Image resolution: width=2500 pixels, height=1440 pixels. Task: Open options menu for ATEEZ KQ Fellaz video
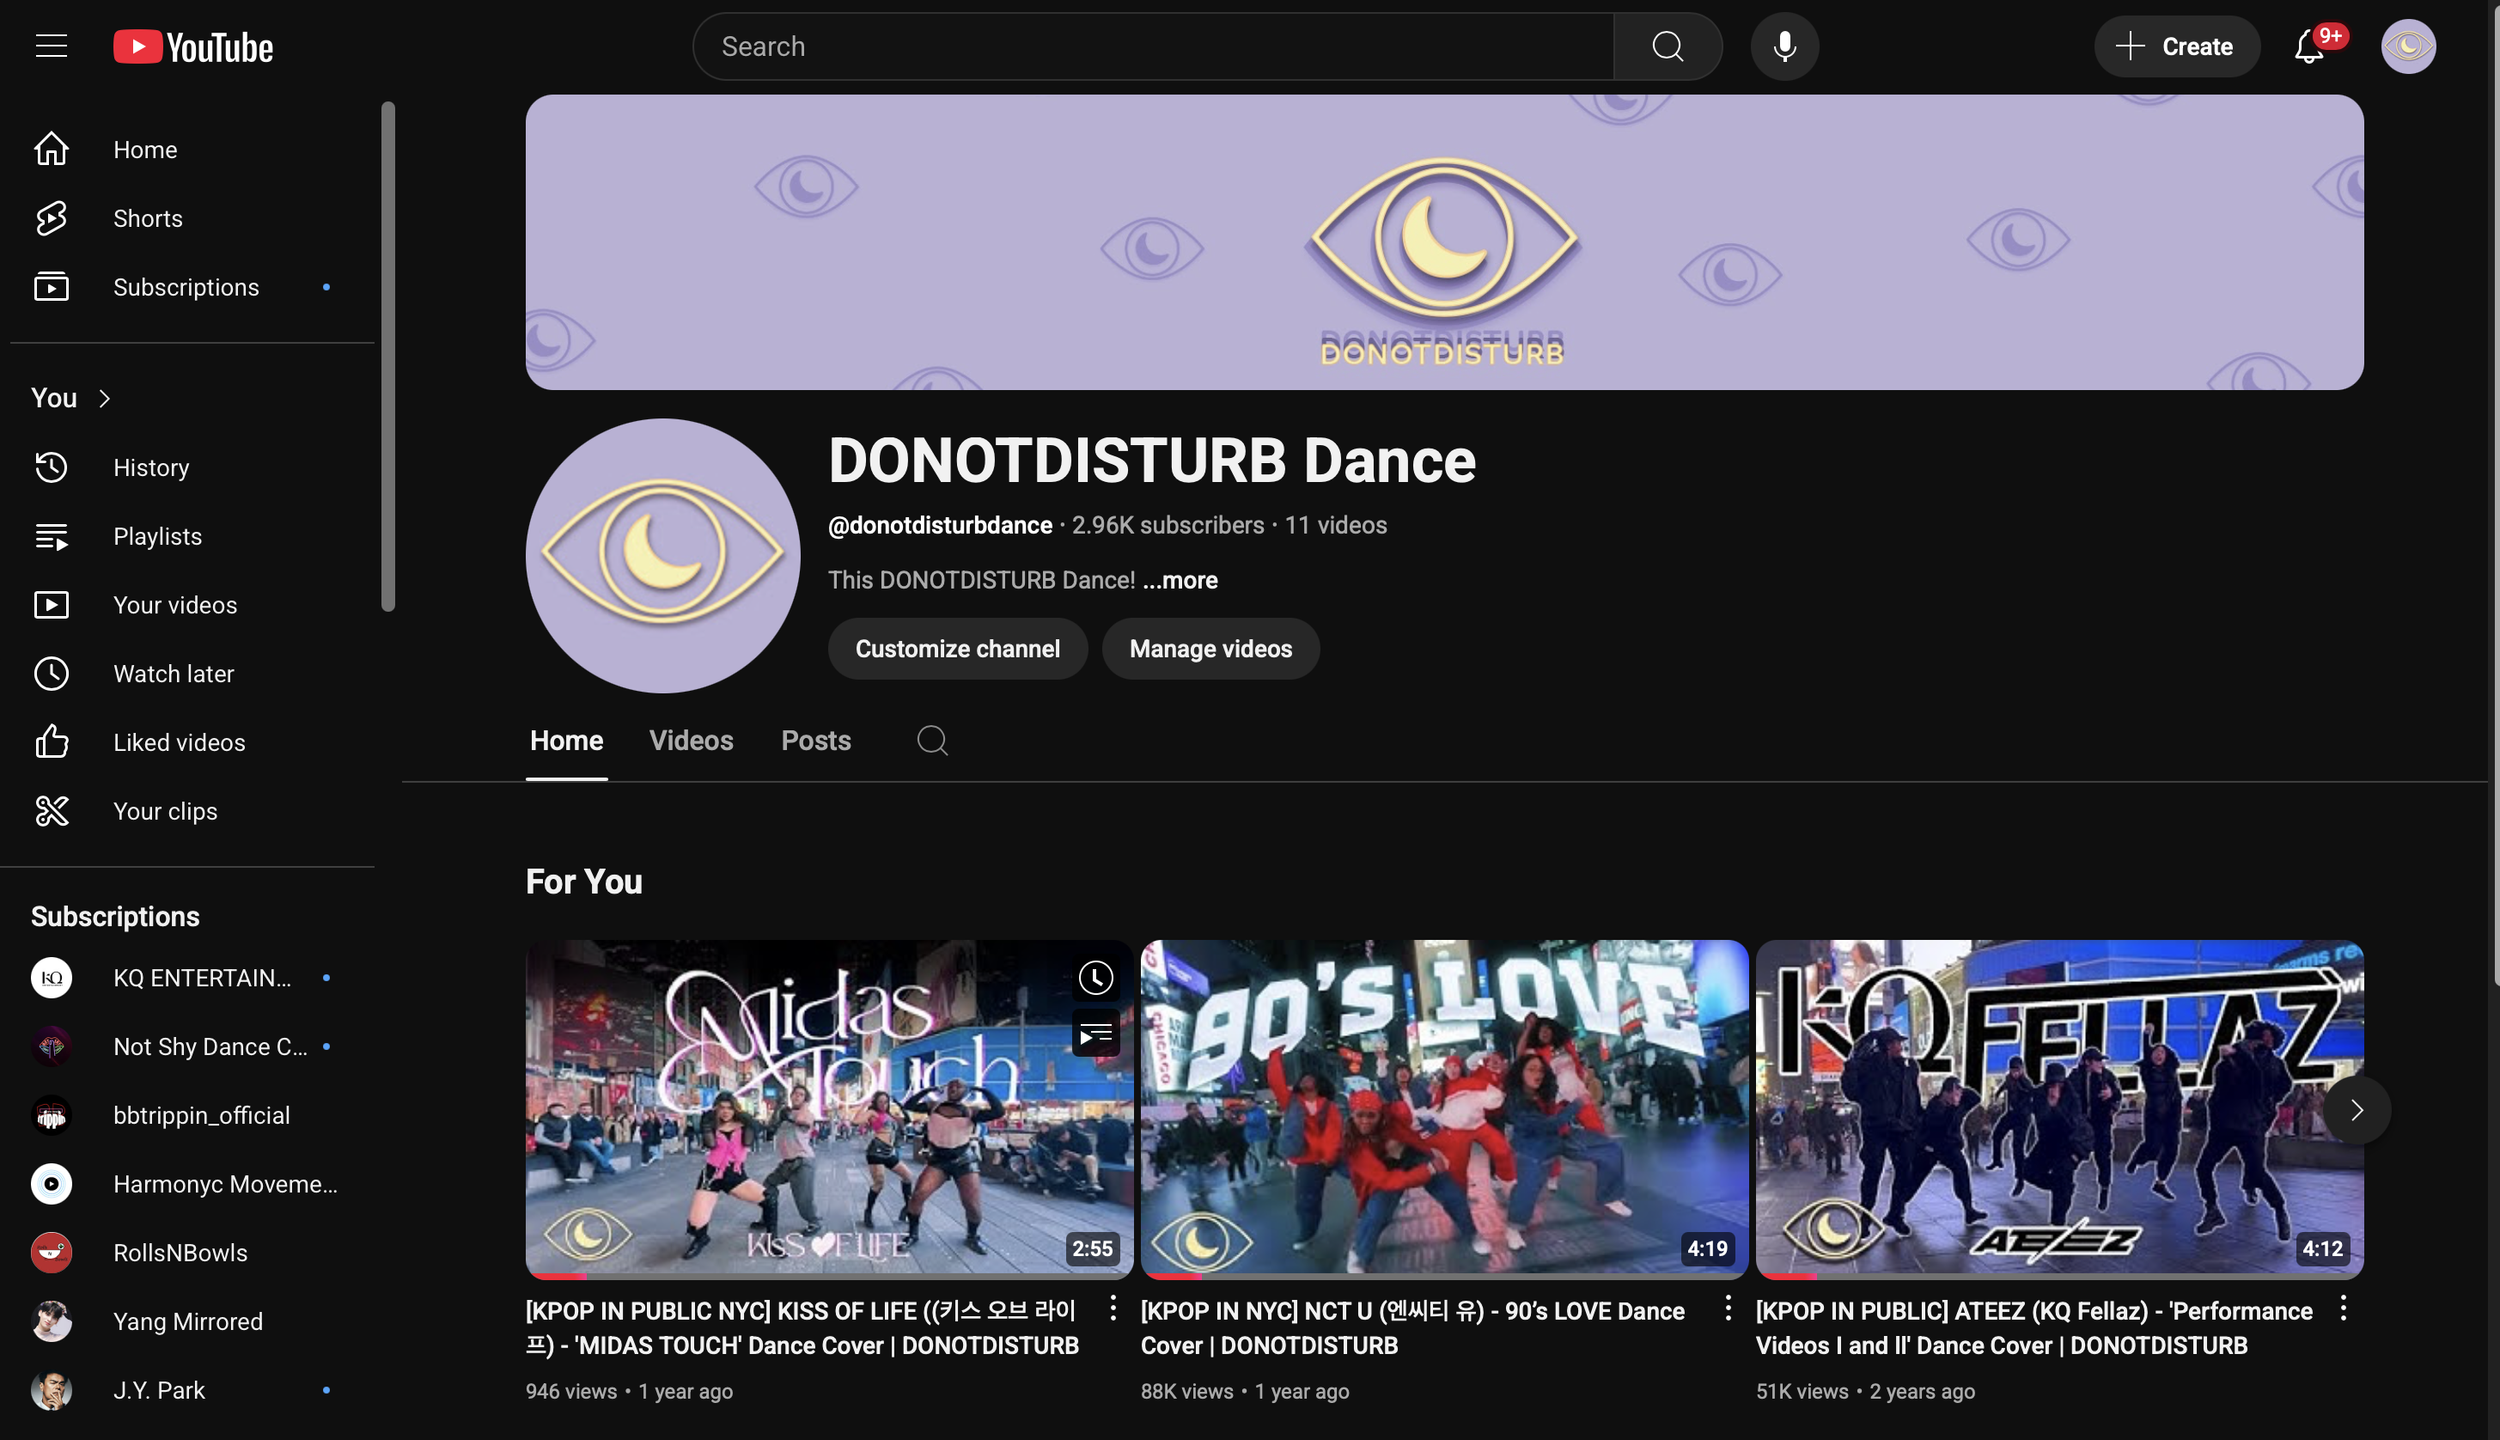(2343, 1308)
